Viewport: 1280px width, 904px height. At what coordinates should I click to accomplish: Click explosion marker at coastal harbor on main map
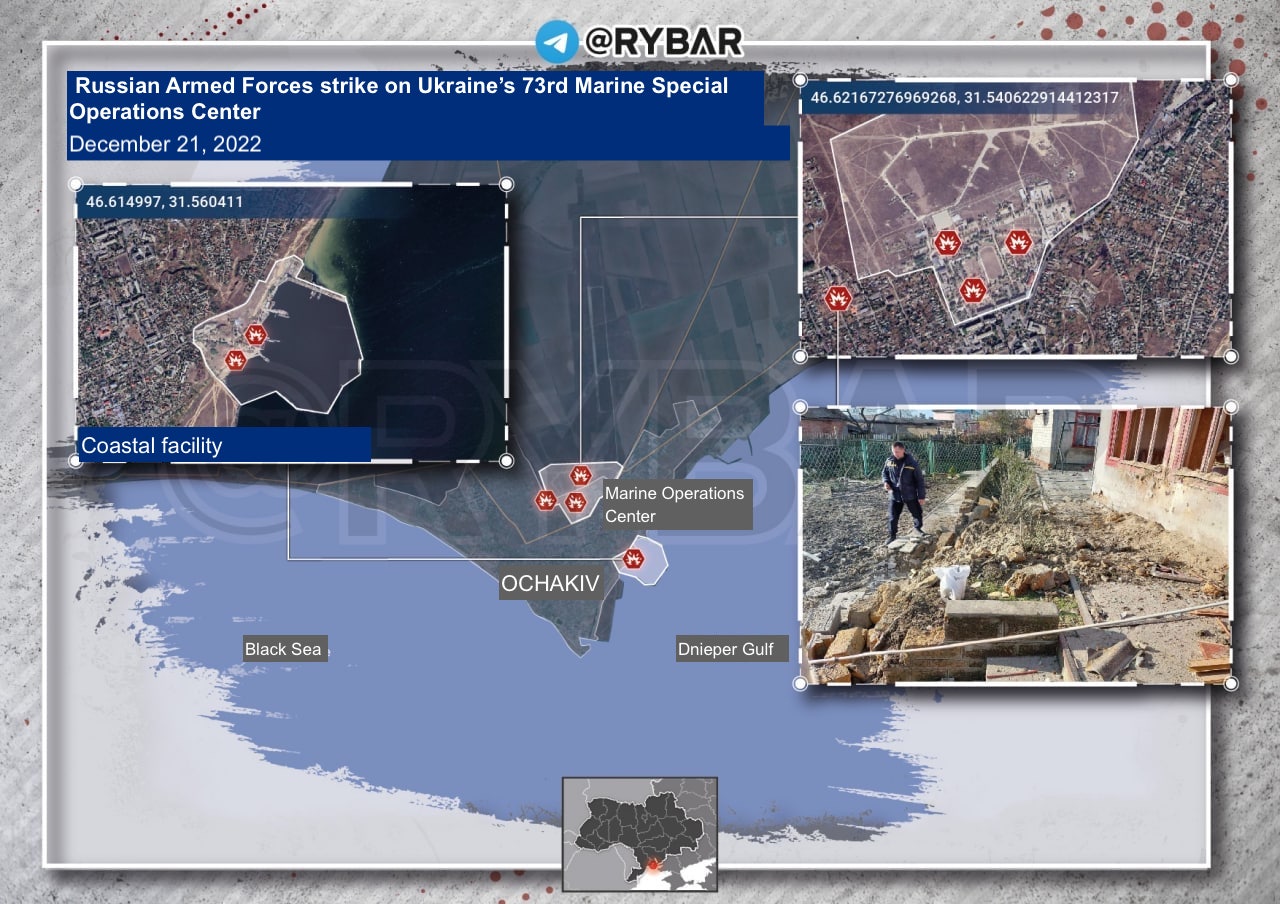tap(632, 559)
